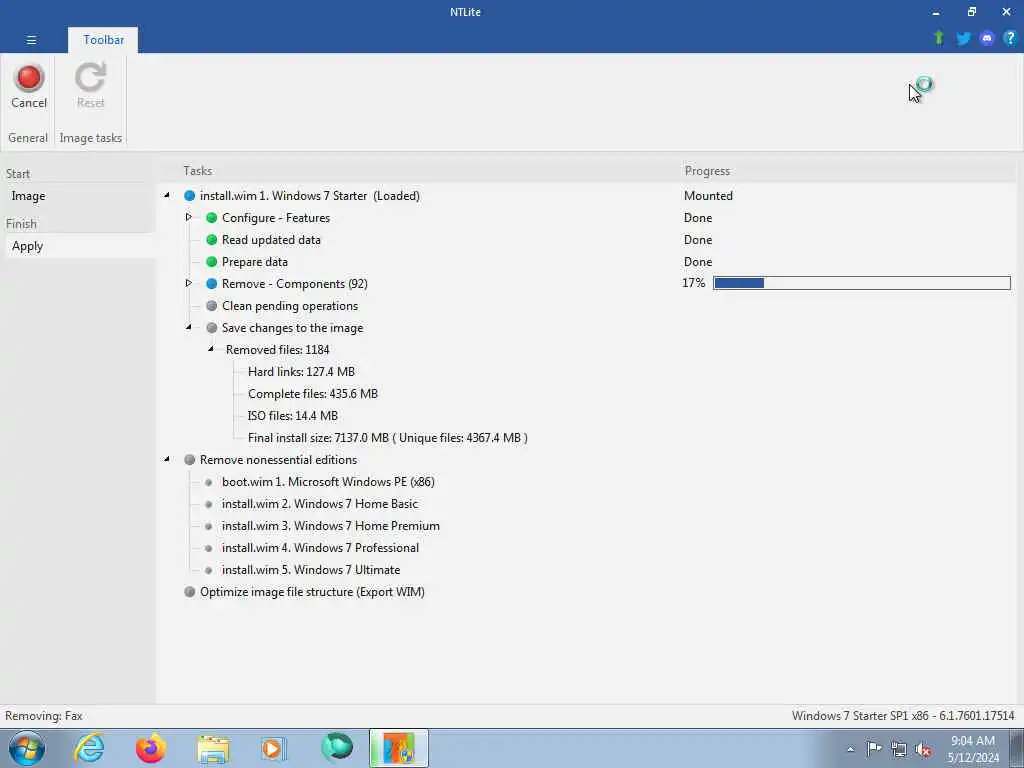The image size is (1024, 768).
Task: Click gray dot beside Save changes to image
Action: pos(211,327)
